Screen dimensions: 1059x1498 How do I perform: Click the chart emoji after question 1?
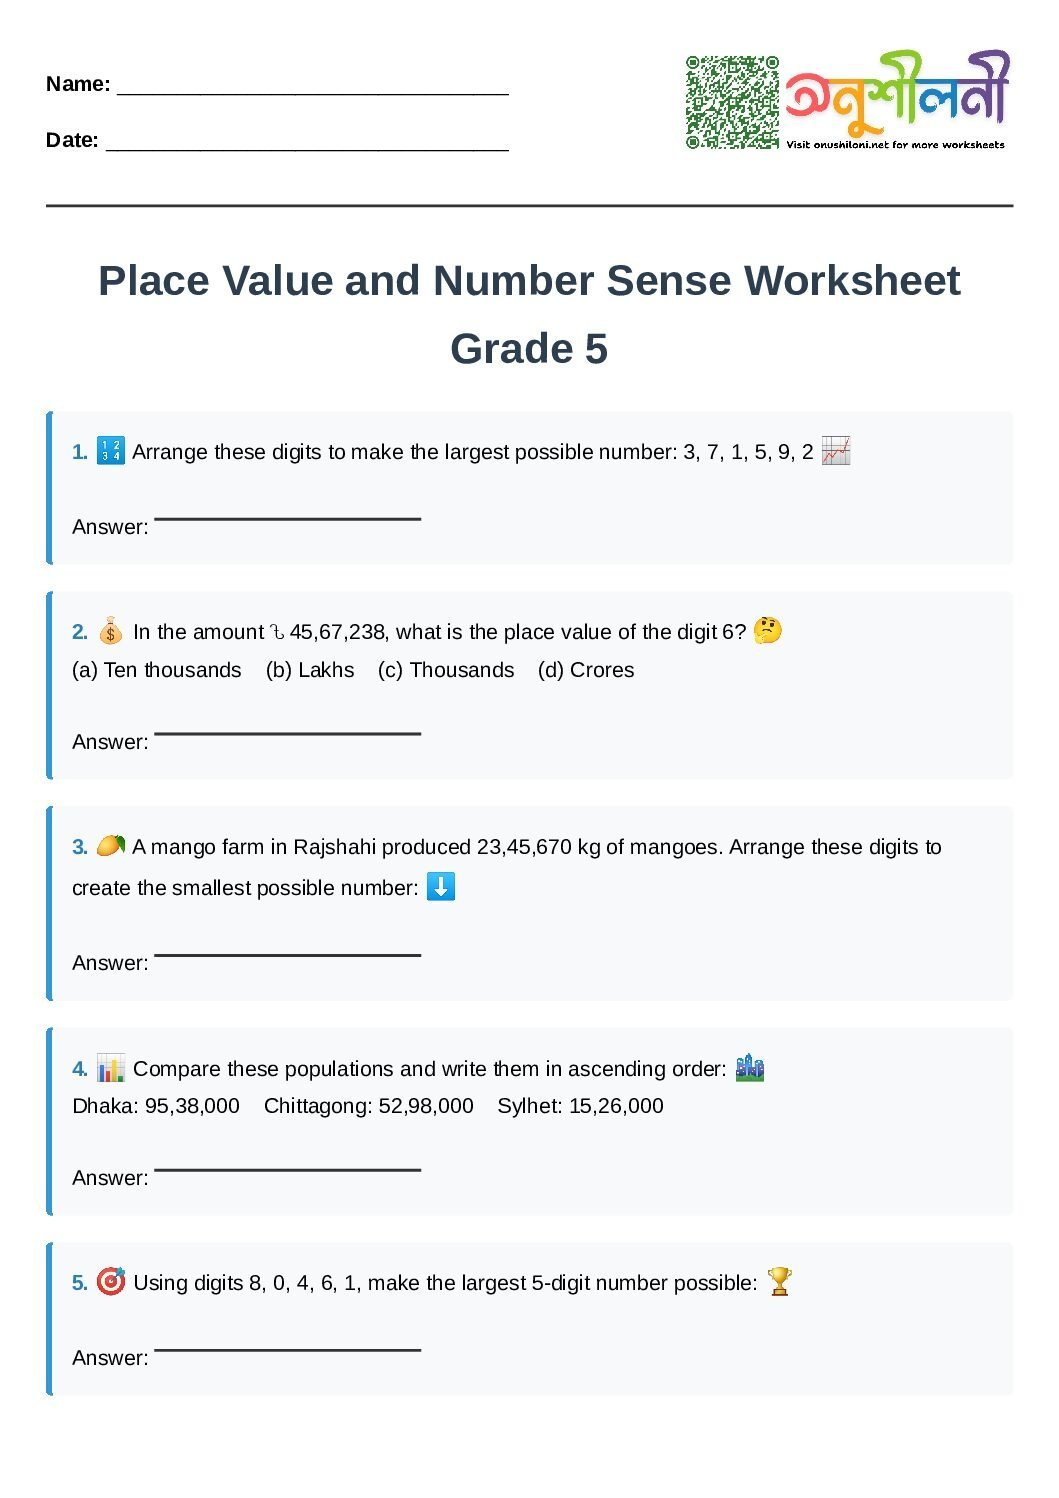[835, 451]
